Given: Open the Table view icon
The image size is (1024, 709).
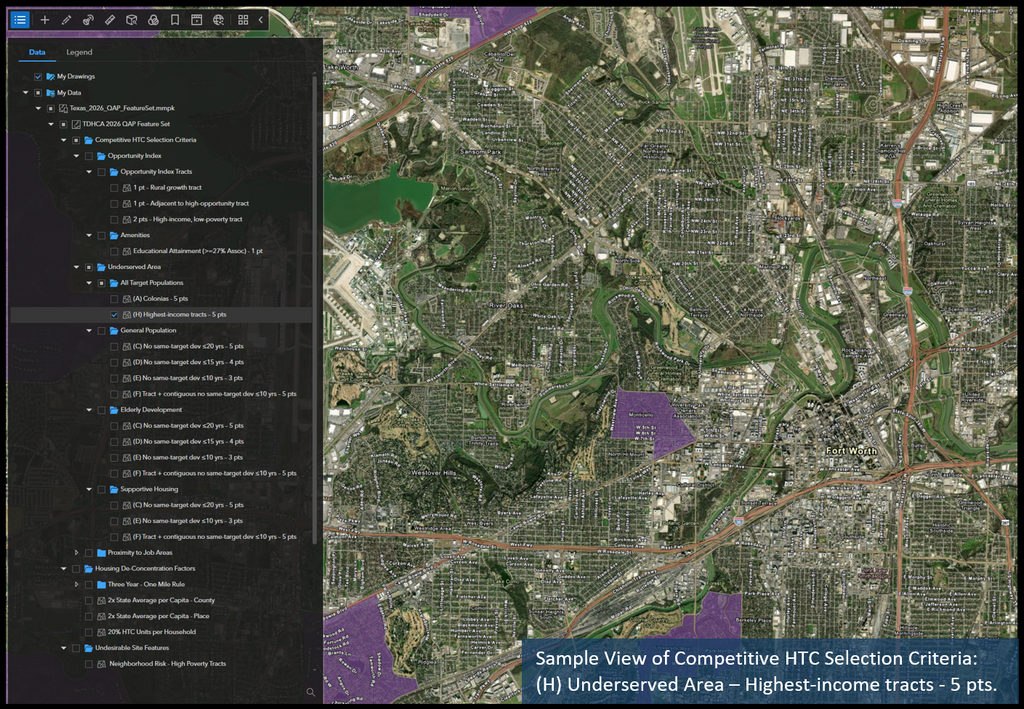Looking at the screenshot, I should 197,19.
